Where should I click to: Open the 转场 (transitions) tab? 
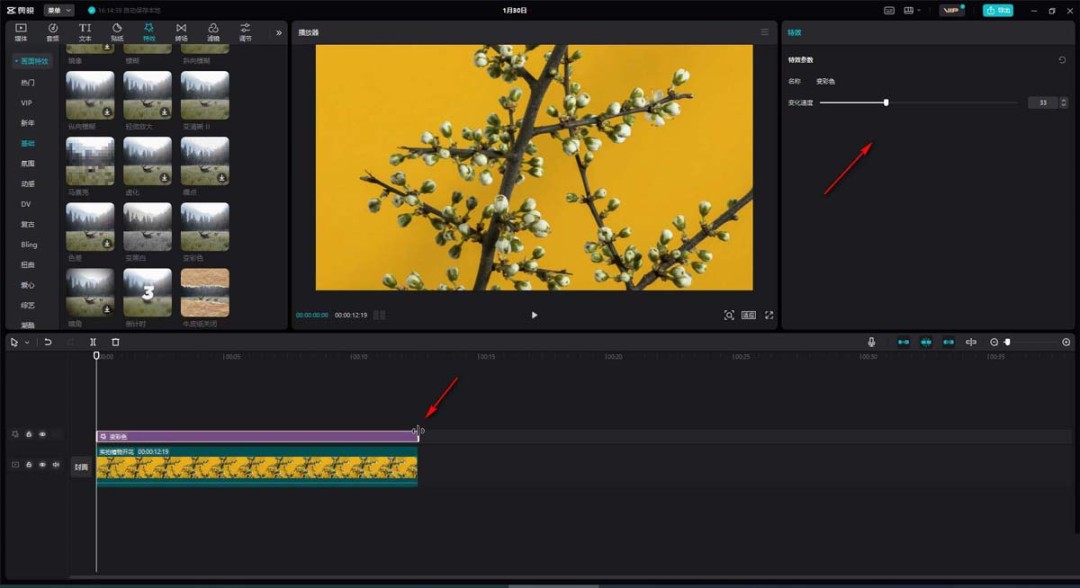click(x=181, y=32)
